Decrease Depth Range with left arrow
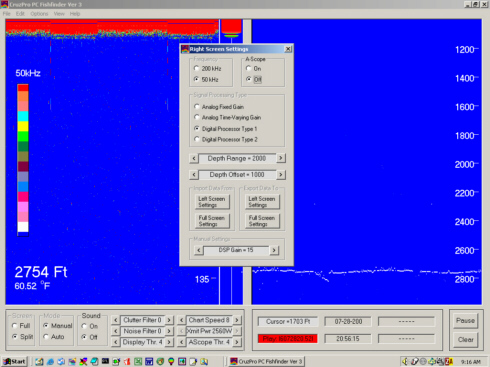This screenshot has height=367, width=490. [x=194, y=158]
